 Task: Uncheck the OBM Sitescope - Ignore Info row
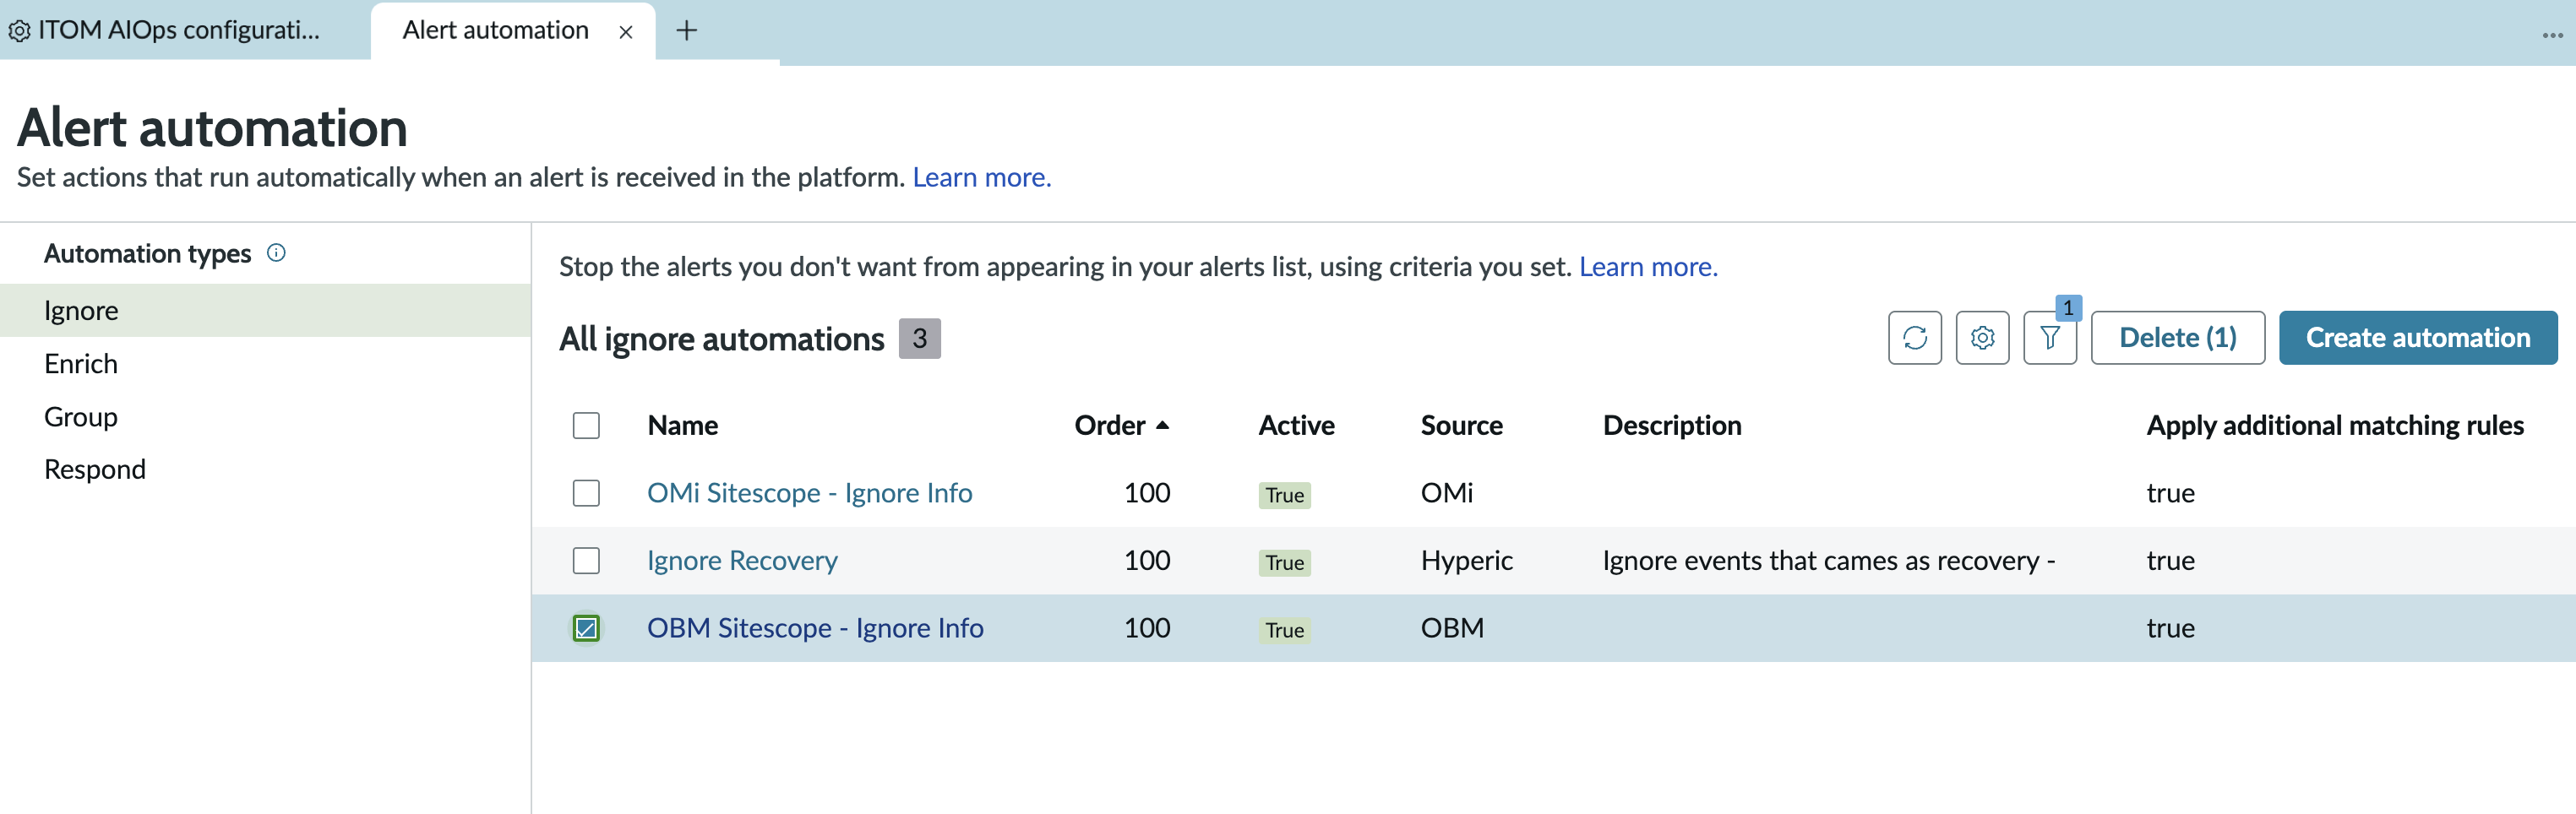pyautogui.click(x=586, y=628)
